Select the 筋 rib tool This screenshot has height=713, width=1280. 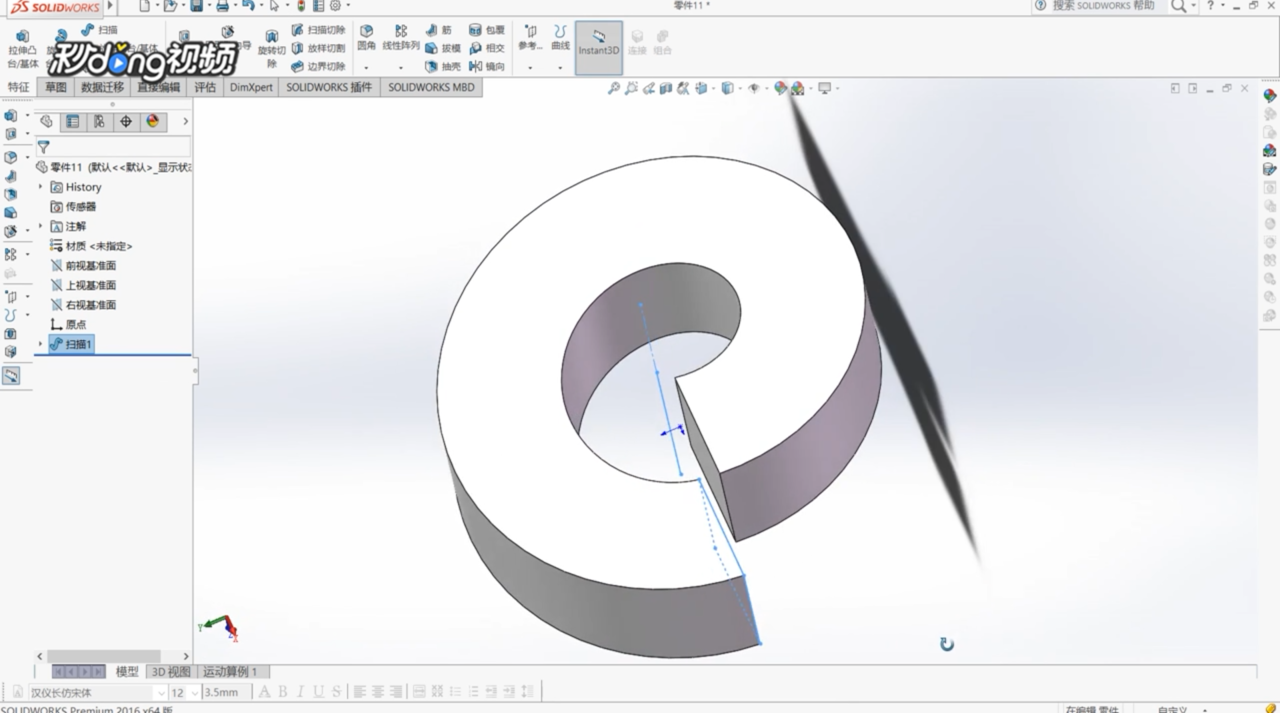(x=439, y=30)
